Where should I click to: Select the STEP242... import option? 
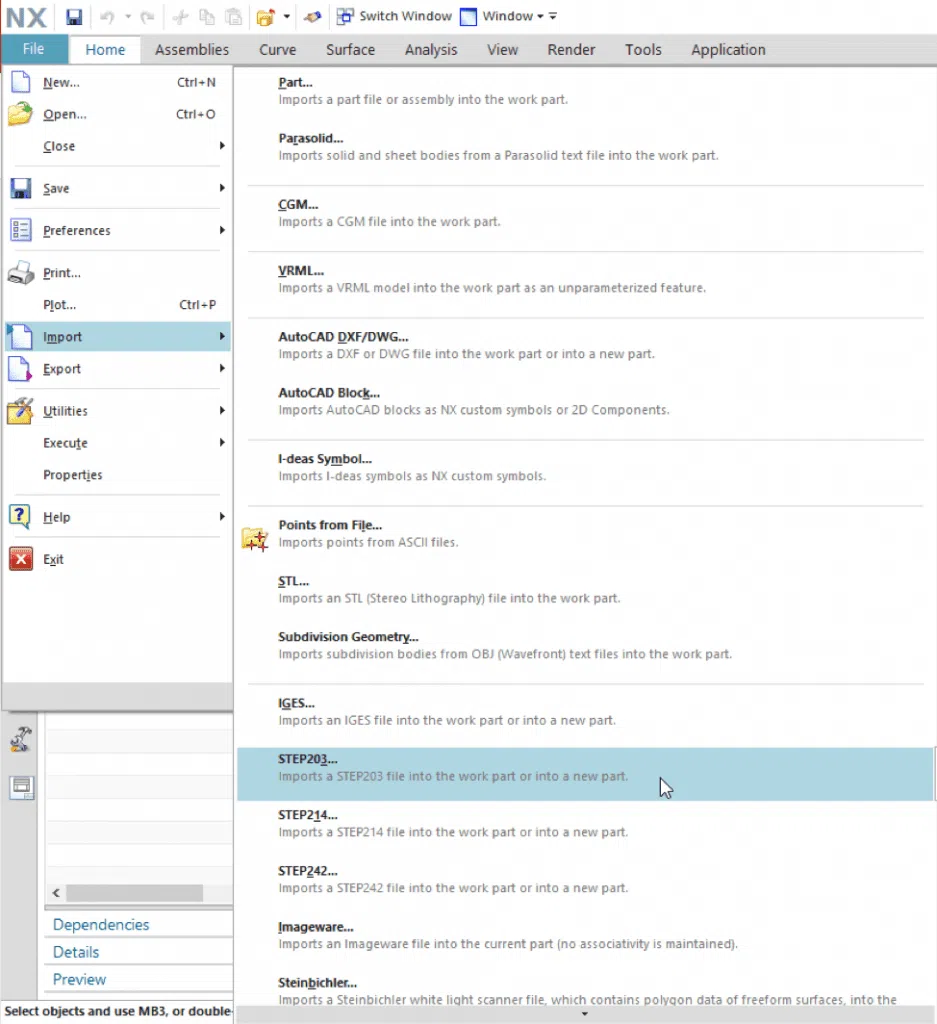585,880
